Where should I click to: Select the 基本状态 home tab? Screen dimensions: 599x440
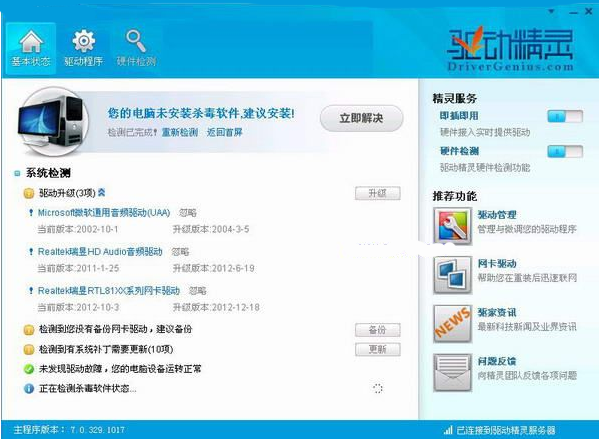[31, 49]
